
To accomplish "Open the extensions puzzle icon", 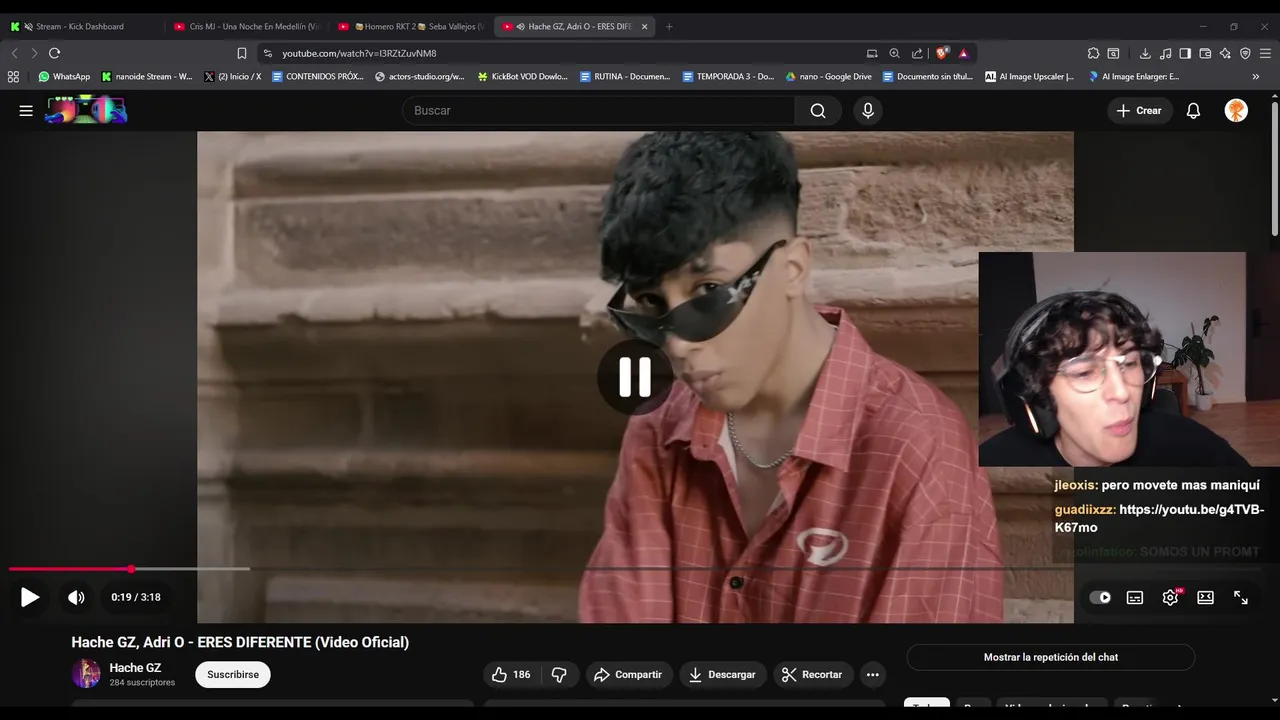I will tap(1093, 53).
